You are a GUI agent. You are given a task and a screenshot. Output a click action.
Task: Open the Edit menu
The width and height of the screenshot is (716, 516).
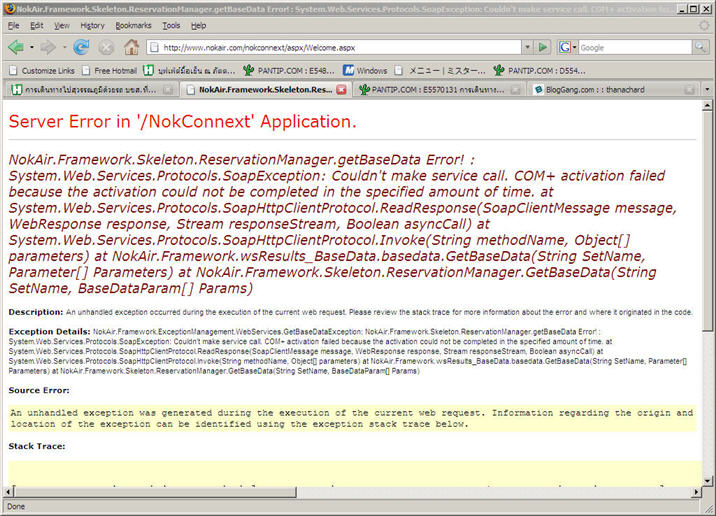[x=37, y=26]
